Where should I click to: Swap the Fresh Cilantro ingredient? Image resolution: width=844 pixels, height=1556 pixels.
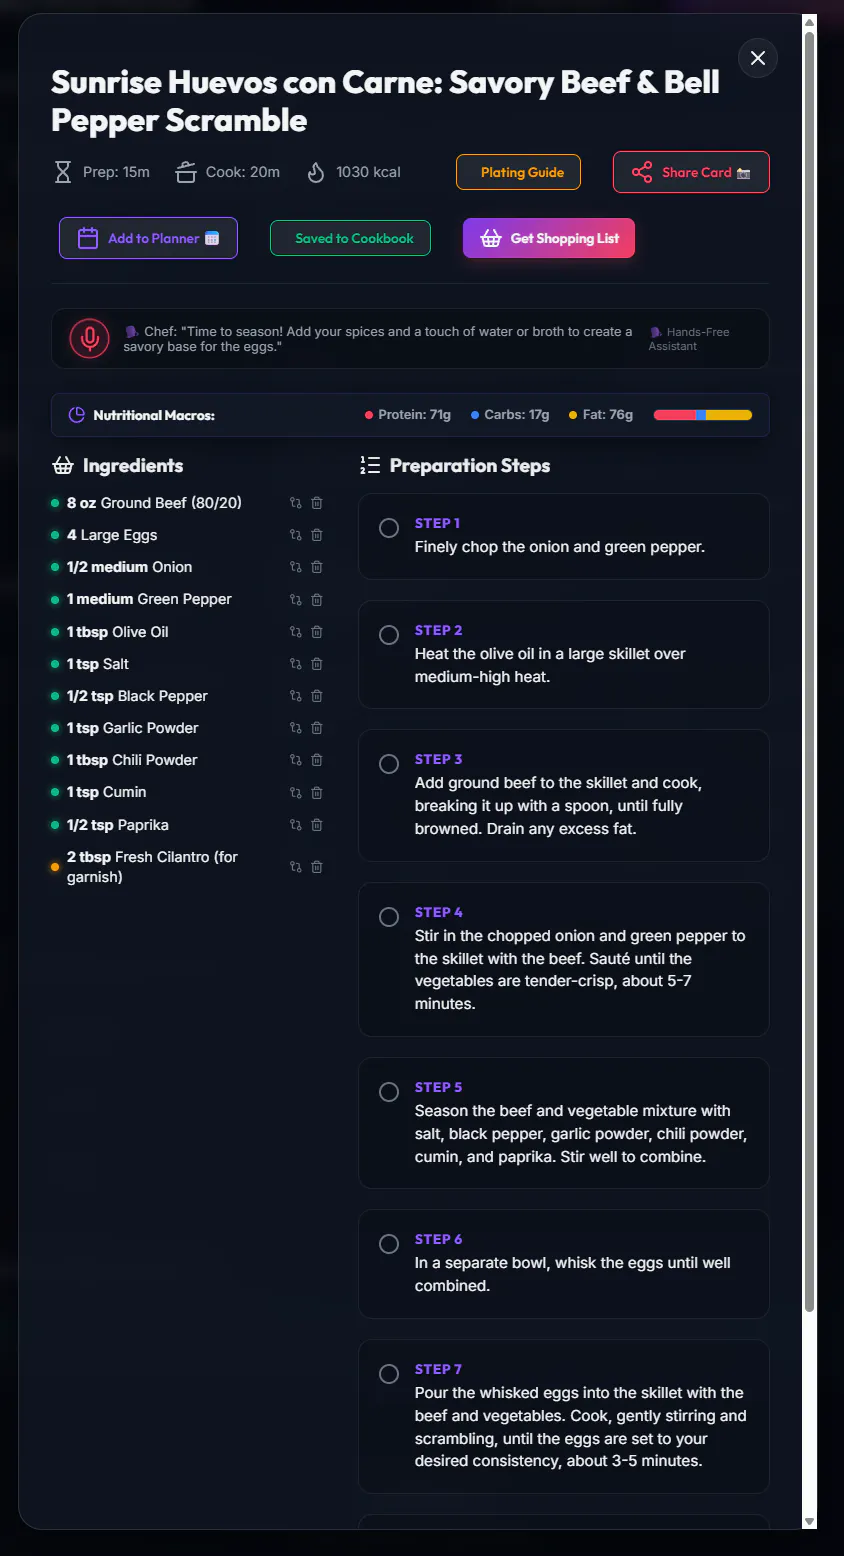[x=295, y=867]
